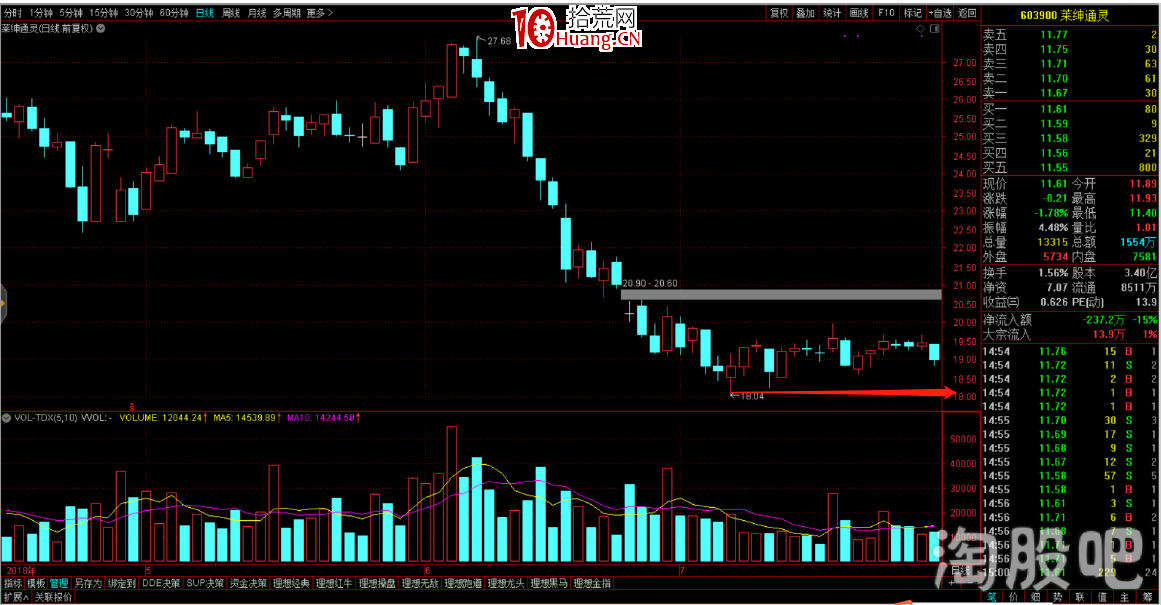Click stock title 603900 莱绅通灵
The height and width of the screenshot is (605, 1161).
[x=1063, y=15]
